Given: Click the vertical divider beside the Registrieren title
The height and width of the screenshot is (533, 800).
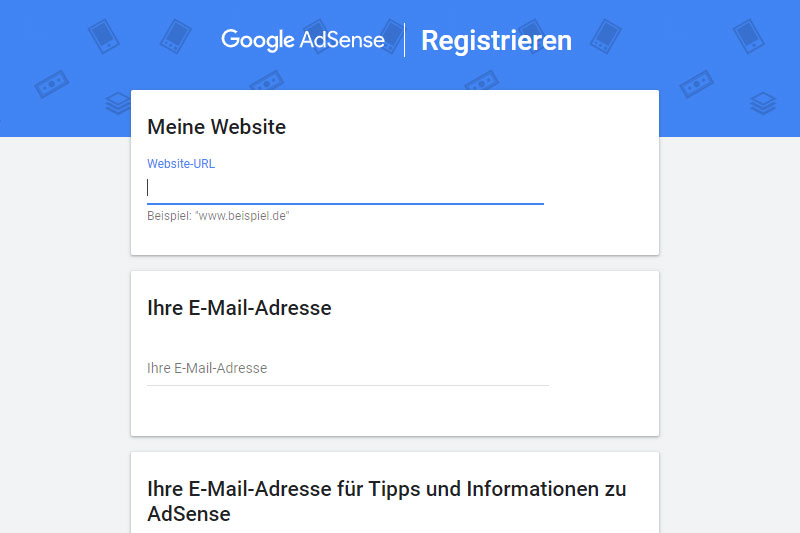Looking at the screenshot, I should [x=405, y=40].
